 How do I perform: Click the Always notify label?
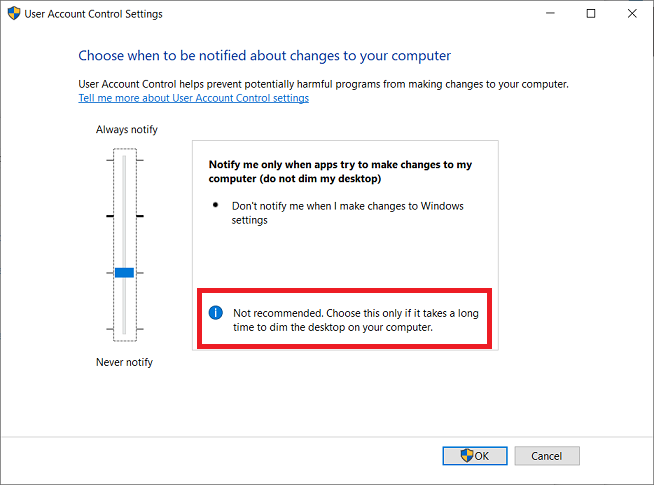click(126, 130)
